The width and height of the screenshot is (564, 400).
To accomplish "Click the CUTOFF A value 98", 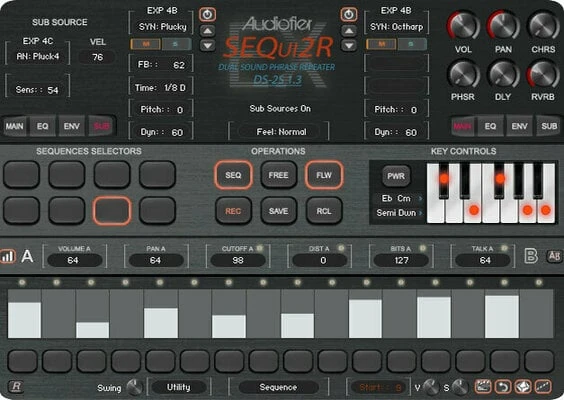I will click(238, 260).
